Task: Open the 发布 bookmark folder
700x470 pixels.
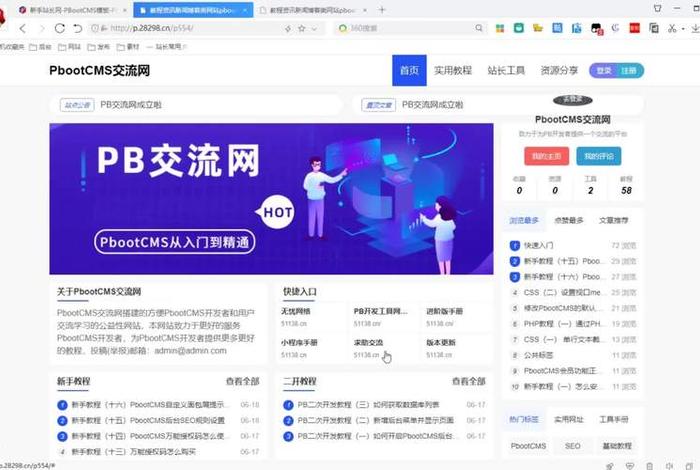Action: click(x=99, y=46)
